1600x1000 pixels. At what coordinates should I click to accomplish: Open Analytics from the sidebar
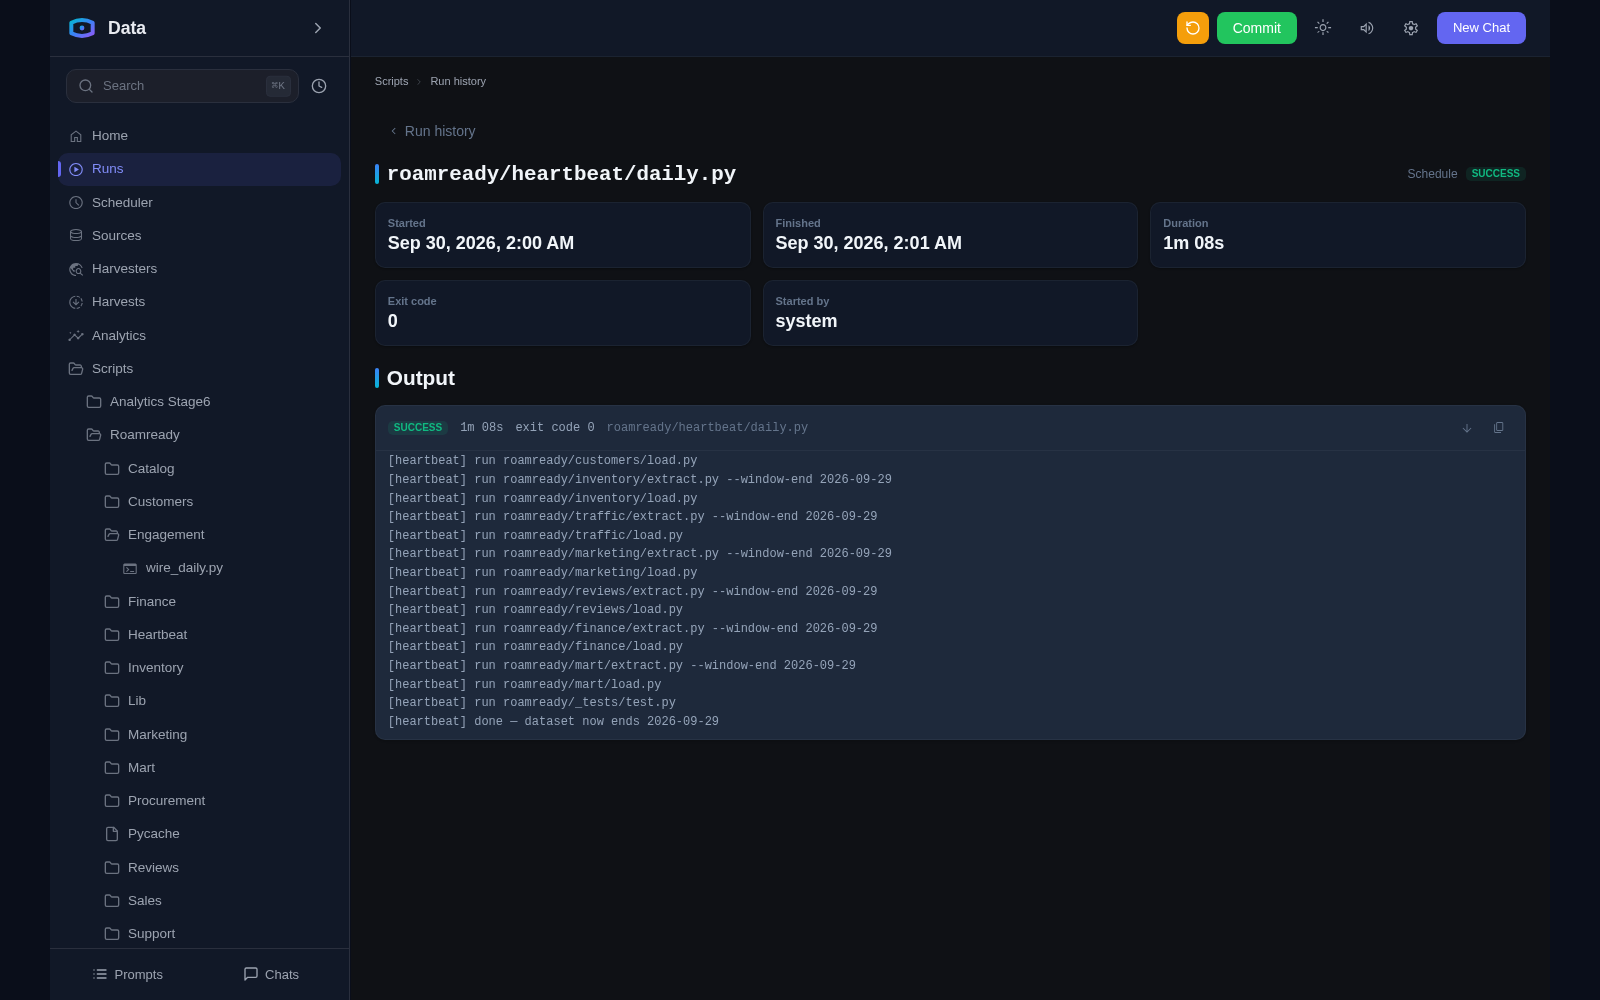pos(199,336)
